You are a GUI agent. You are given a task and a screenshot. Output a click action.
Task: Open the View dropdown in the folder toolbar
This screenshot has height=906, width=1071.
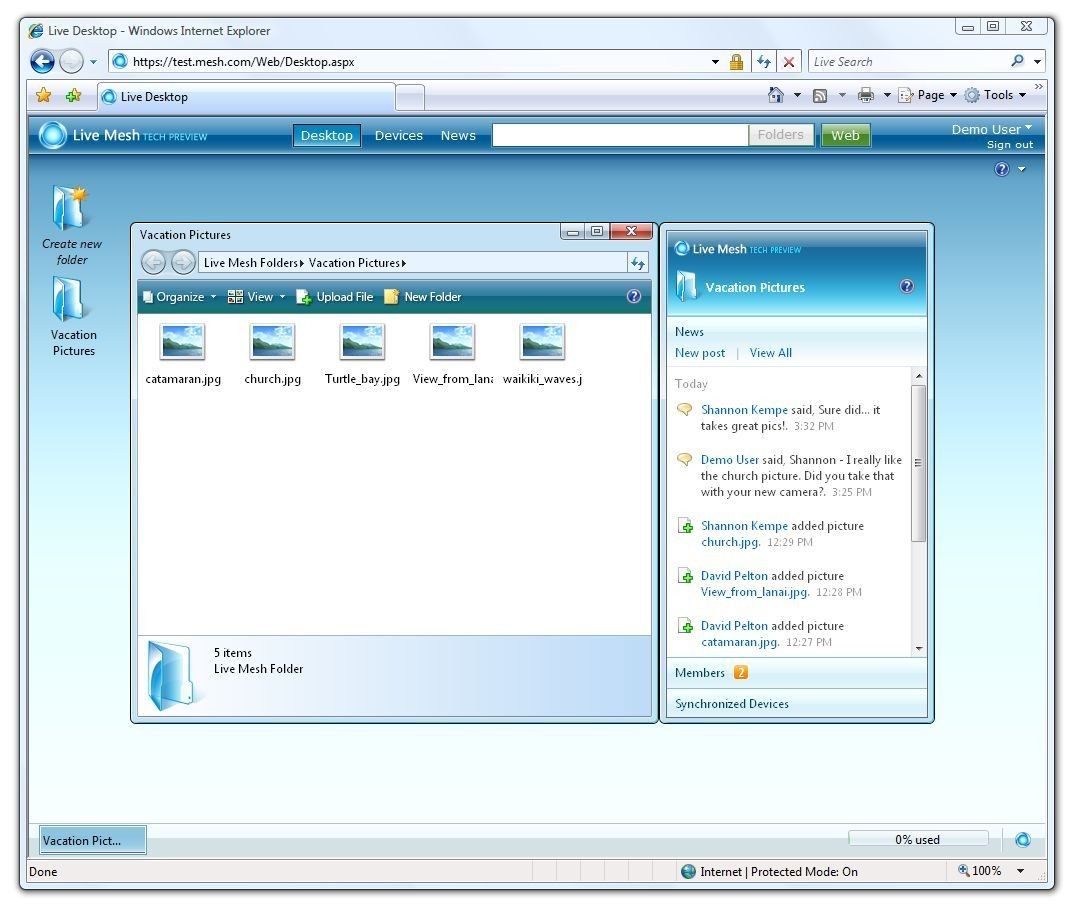tap(258, 296)
